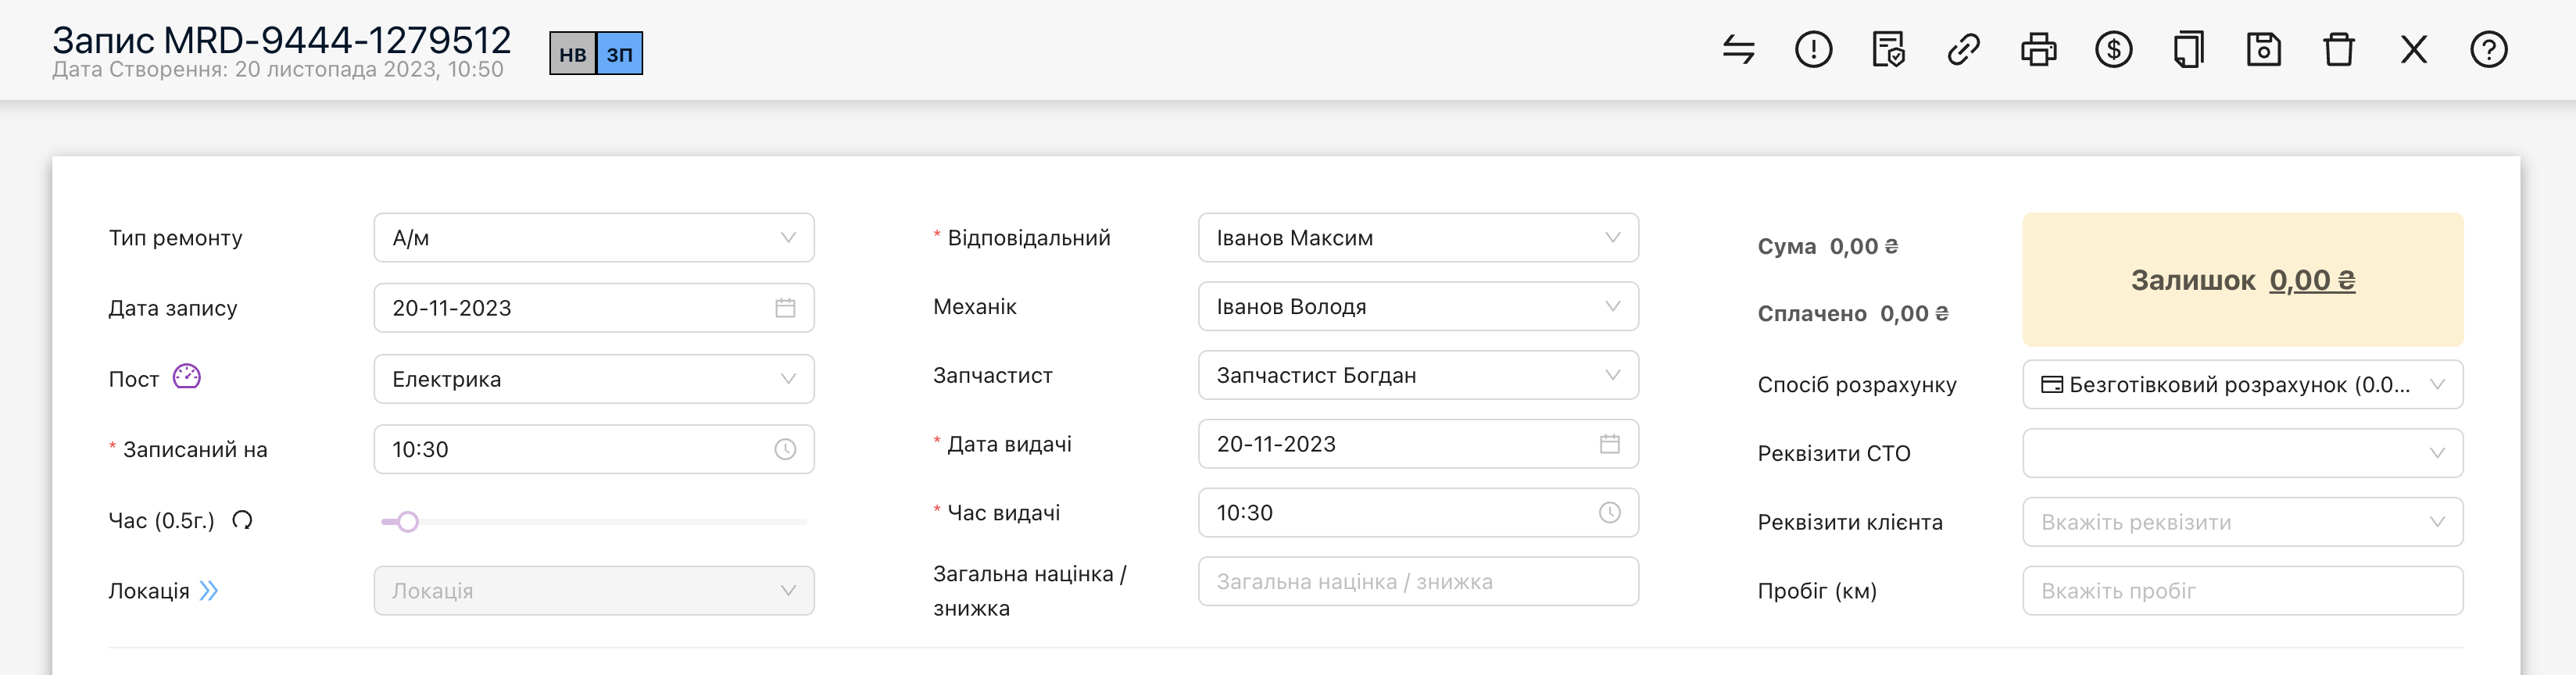Screen dimensions: 2576x675
Task: Open the Запчастист dropdown
Action: coord(1418,375)
